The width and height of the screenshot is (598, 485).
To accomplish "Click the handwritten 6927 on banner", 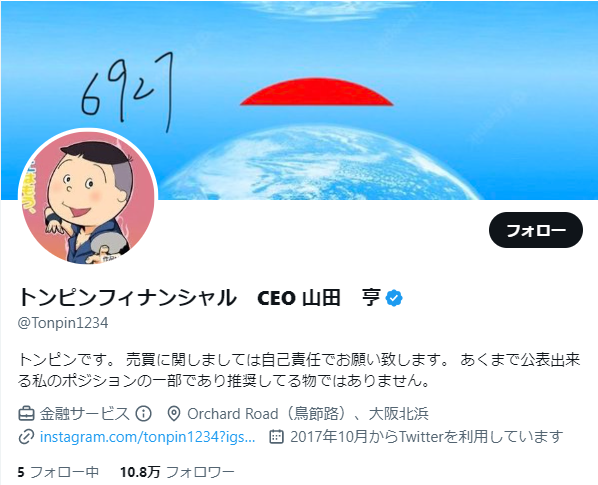I will (x=128, y=92).
